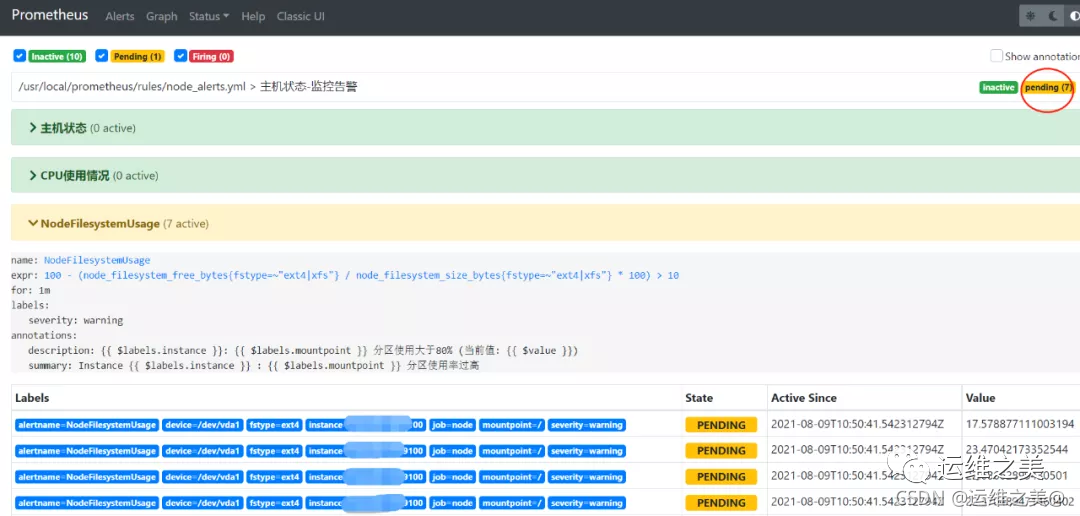Enable the Show annotations checkbox
The width and height of the screenshot is (1080, 516).
[x=996, y=56]
